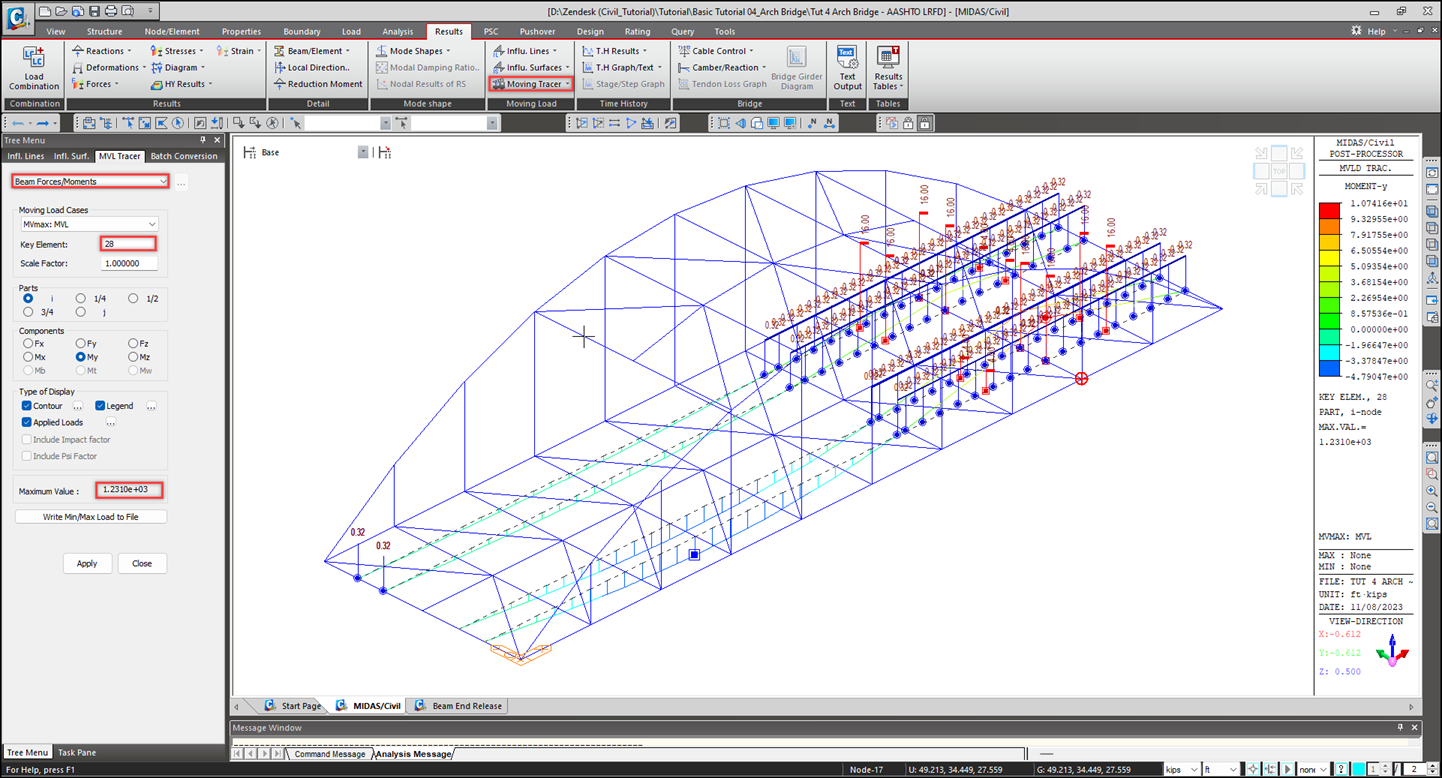Click the Key Element input field
The width and height of the screenshot is (1442, 778).
click(128, 244)
